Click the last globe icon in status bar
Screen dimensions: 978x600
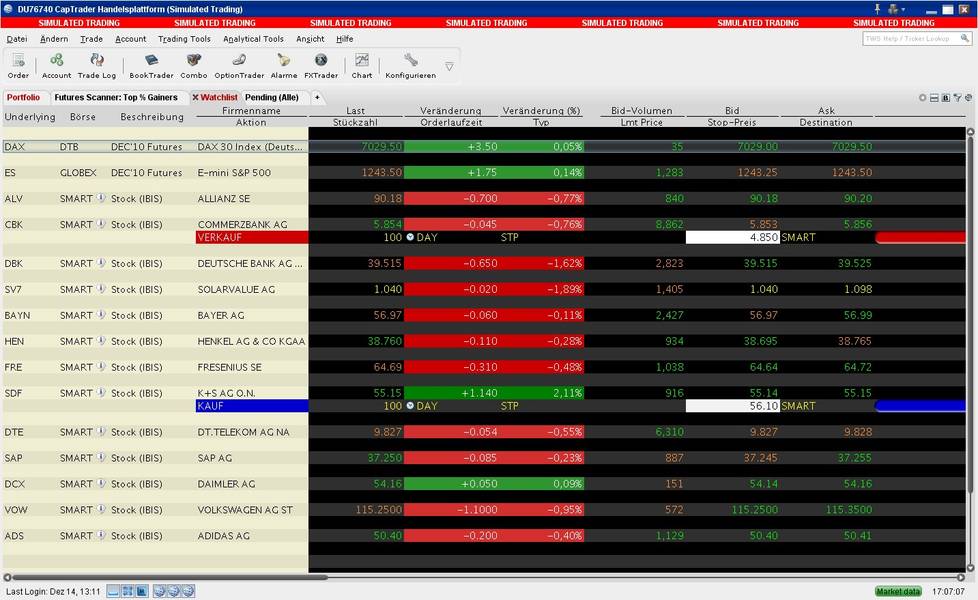pos(188,591)
